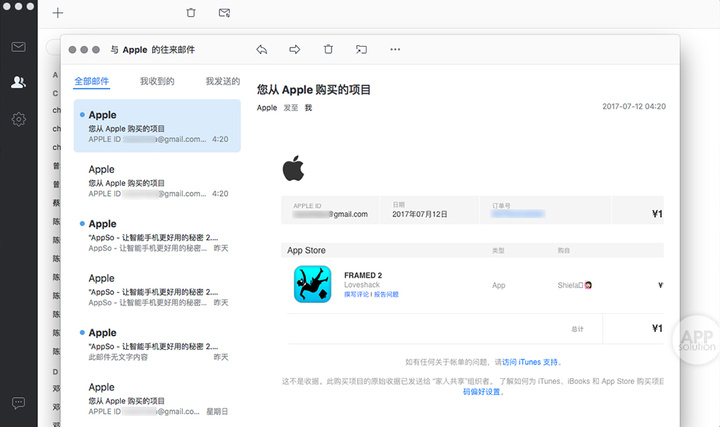Open the contacts sidebar icon
This screenshot has height=427, width=720.
point(18,82)
